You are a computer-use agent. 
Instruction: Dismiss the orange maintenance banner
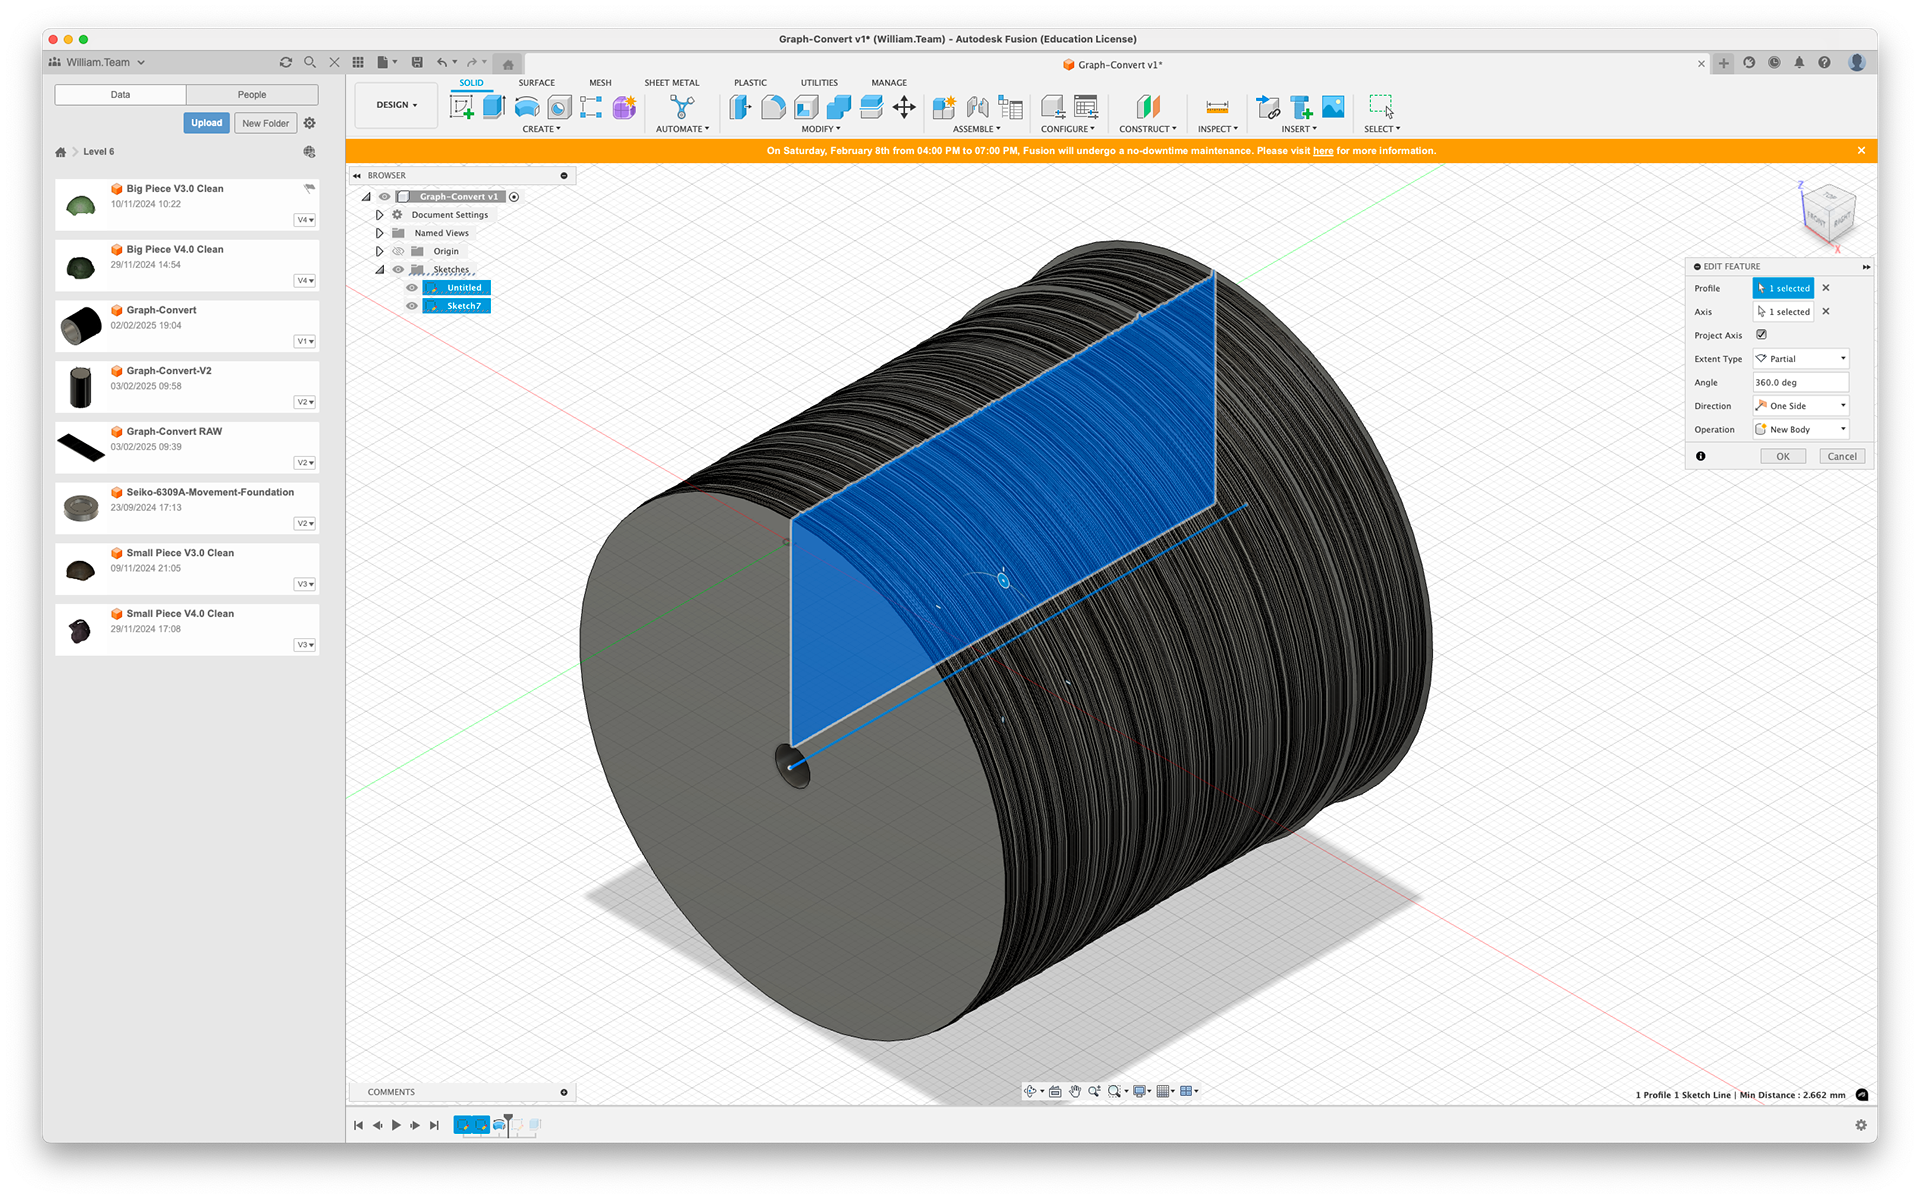click(1861, 151)
